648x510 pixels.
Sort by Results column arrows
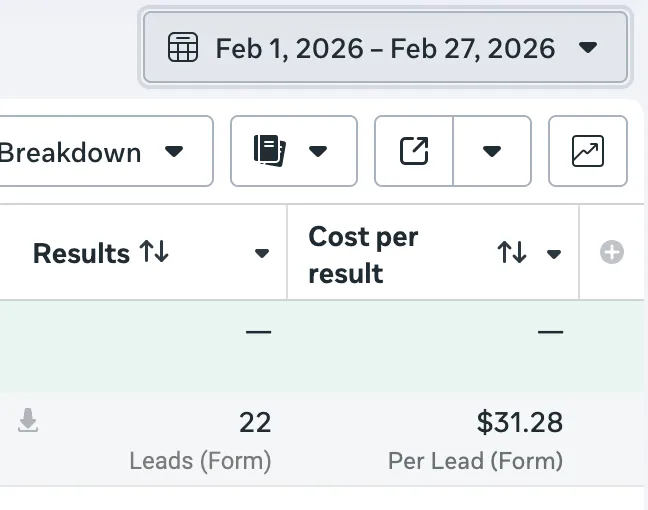pos(154,253)
